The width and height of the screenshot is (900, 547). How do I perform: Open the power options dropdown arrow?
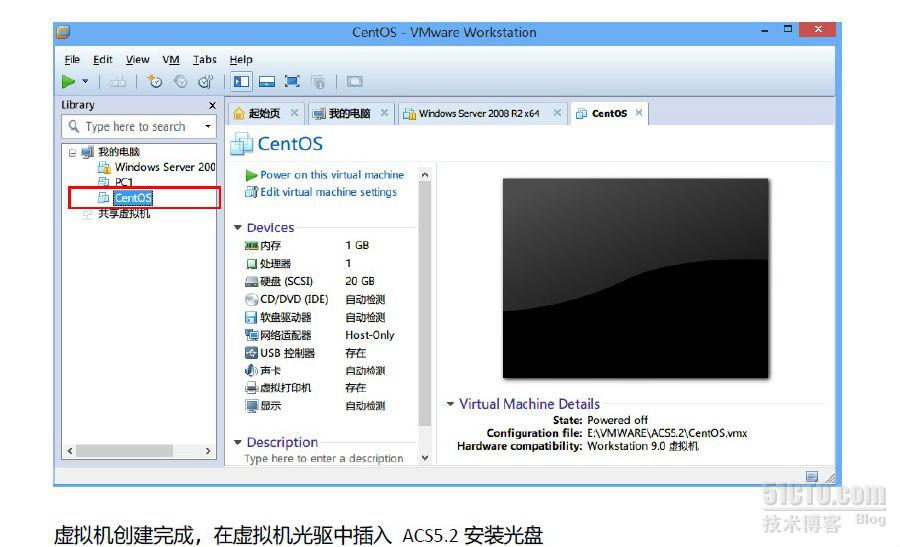tap(86, 82)
